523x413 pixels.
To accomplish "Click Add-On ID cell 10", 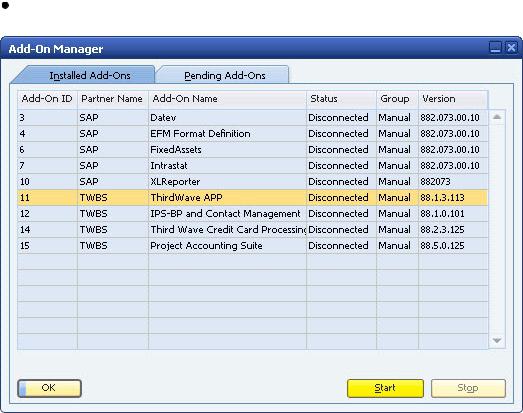I will (x=47, y=181).
